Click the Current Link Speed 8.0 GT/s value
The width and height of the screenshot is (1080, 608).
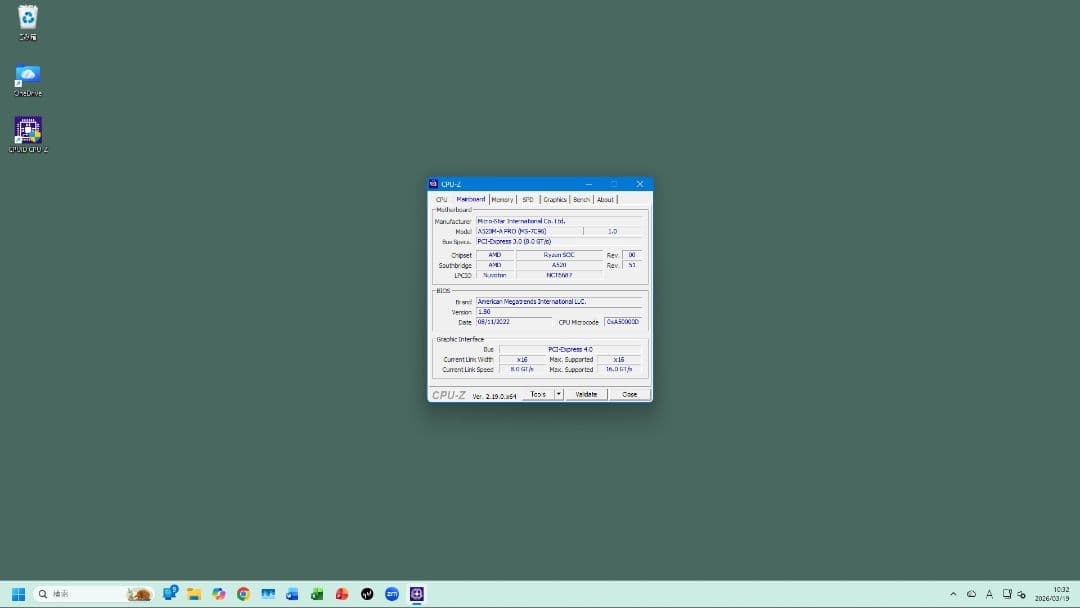pos(522,369)
